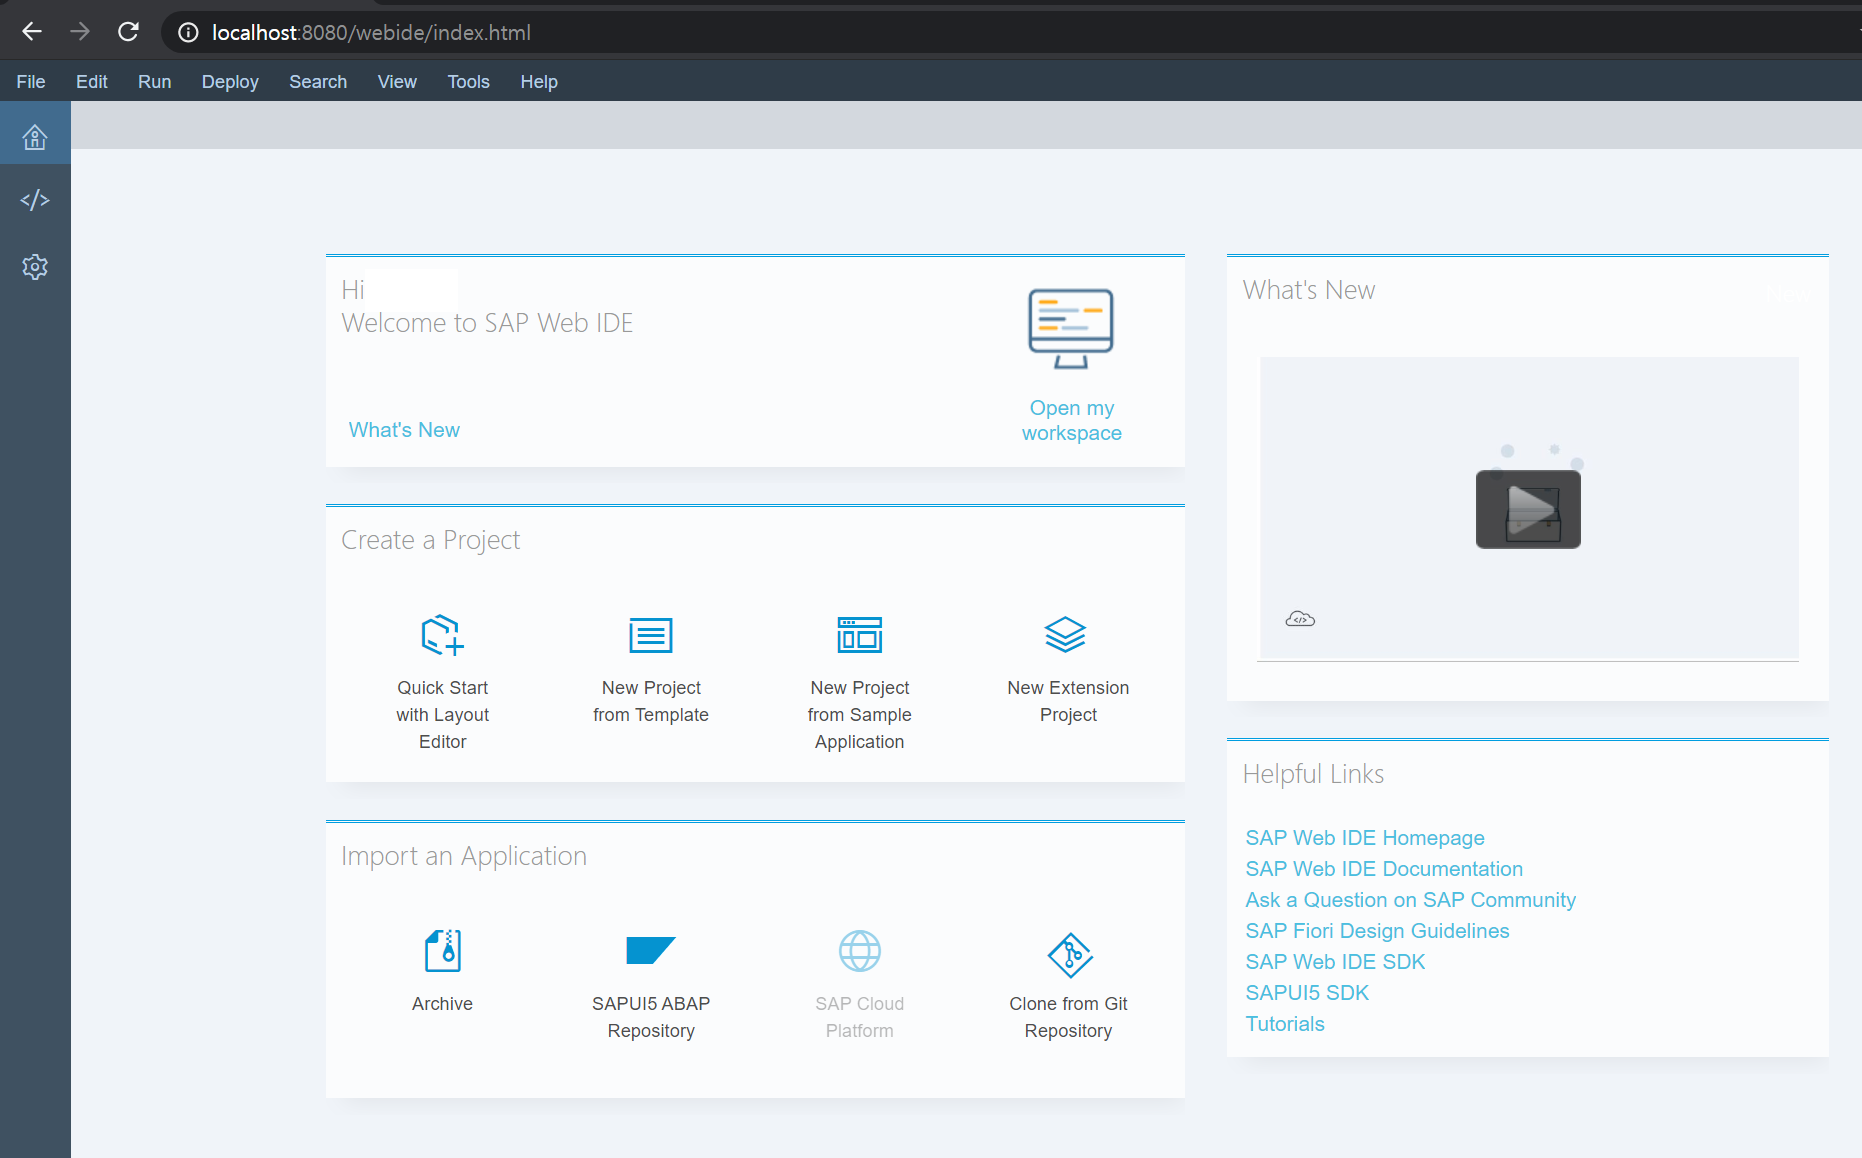Click browser forward arrow
1862x1158 pixels.
80,32
